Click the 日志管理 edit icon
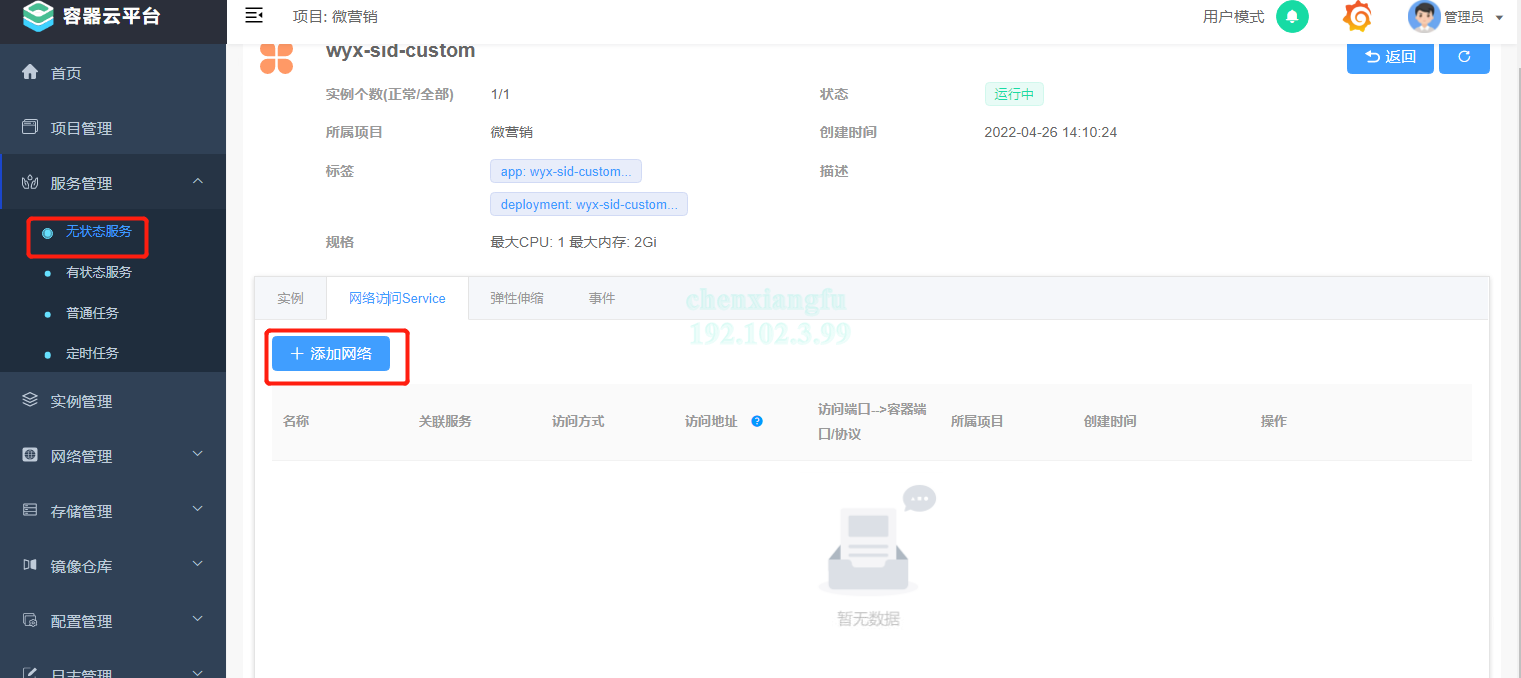The image size is (1521, 678). click(x=30, y=672)
